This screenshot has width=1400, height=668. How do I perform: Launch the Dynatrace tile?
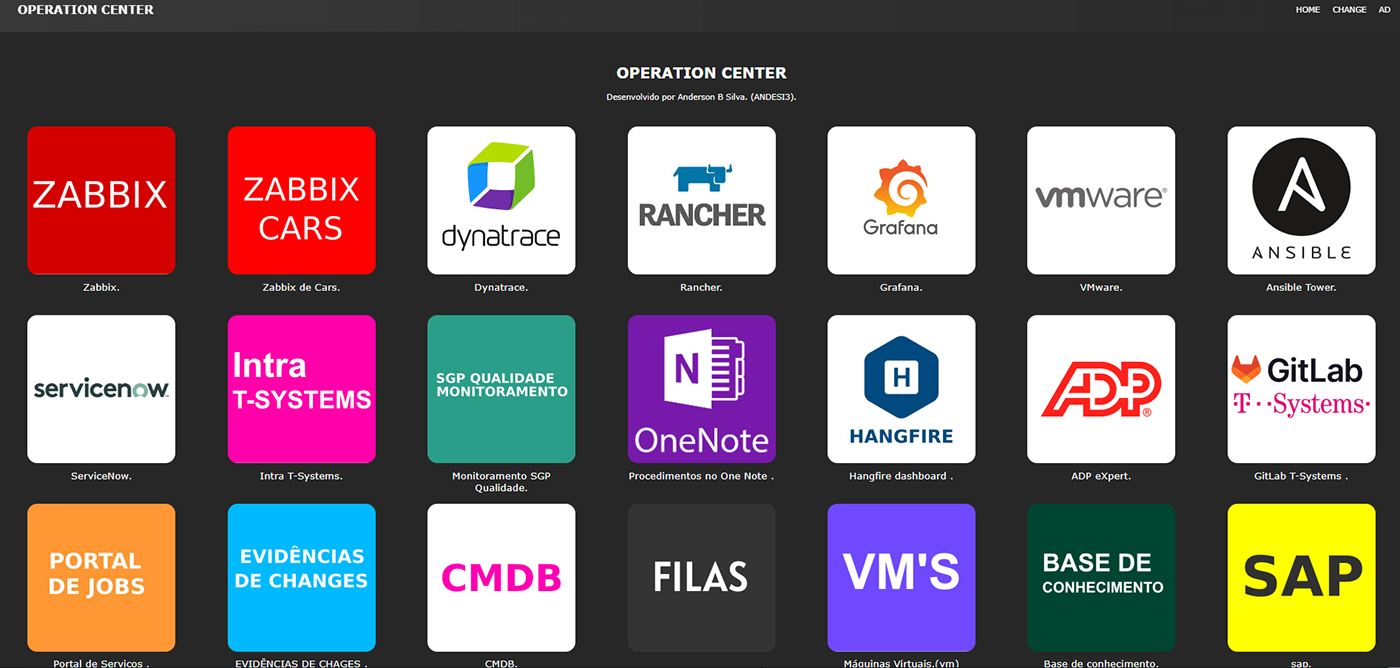501,200
